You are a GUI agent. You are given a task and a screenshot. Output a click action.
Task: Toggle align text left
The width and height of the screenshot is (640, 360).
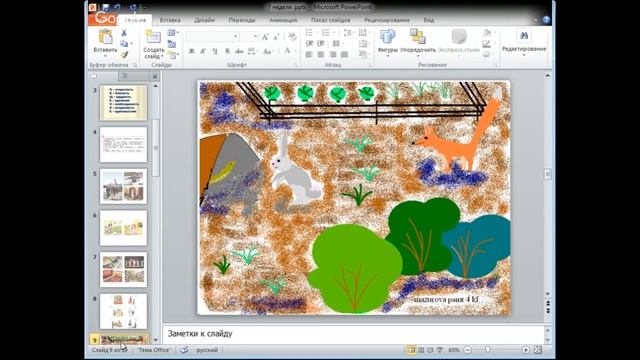pyautogui.click(x=309, y=54)
